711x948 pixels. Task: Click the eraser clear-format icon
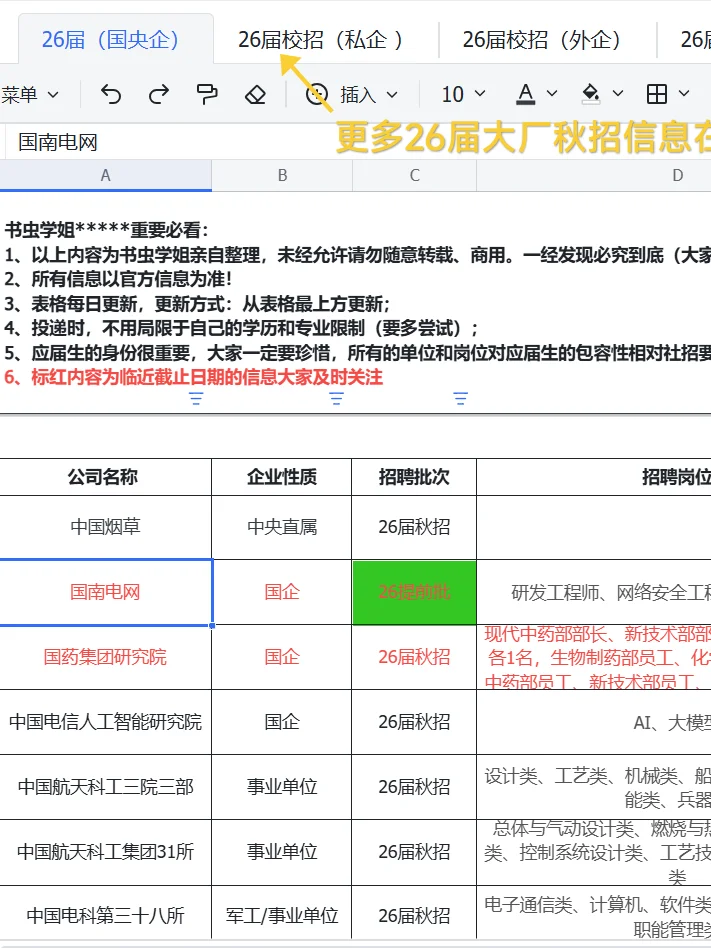pos(255,94)
